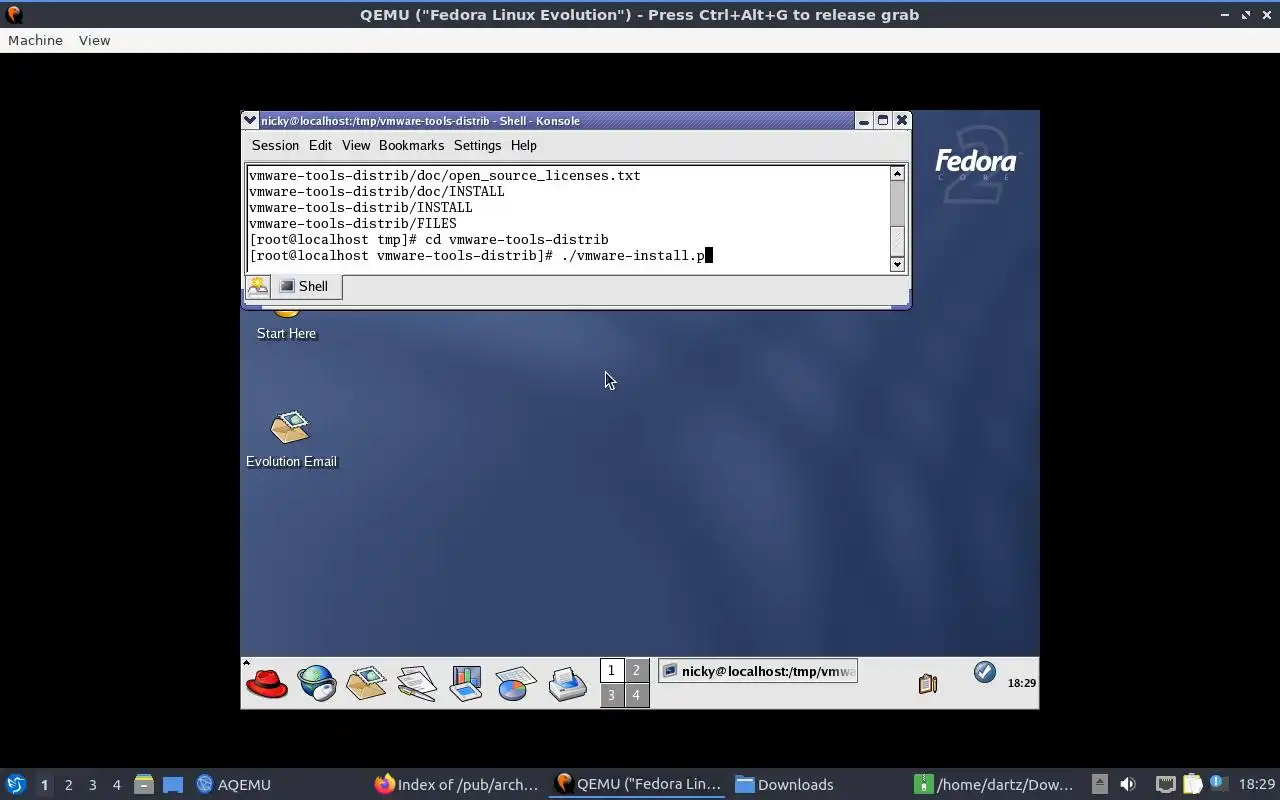Image resolution: width=1280 pixels, height=800 pixels.
Task: Click the terminal scrollbar thumb
Action: 897,240
